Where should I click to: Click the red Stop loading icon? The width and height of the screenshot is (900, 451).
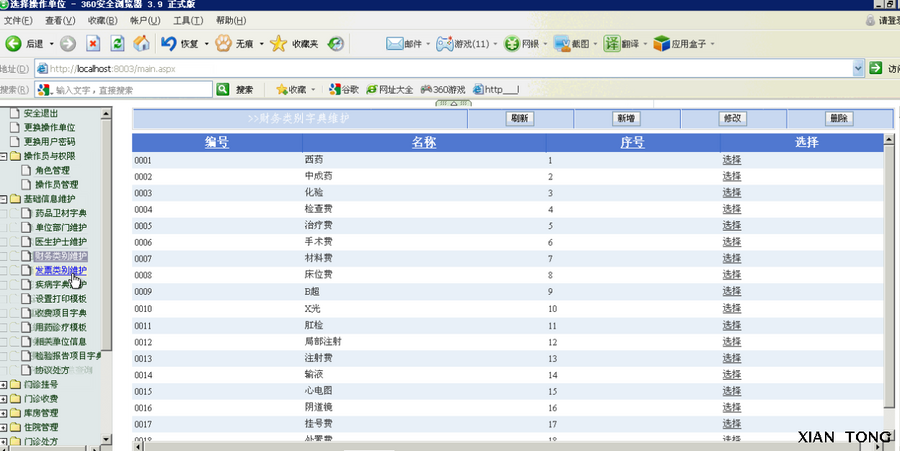pyautogui.click(x=93, y=44)
